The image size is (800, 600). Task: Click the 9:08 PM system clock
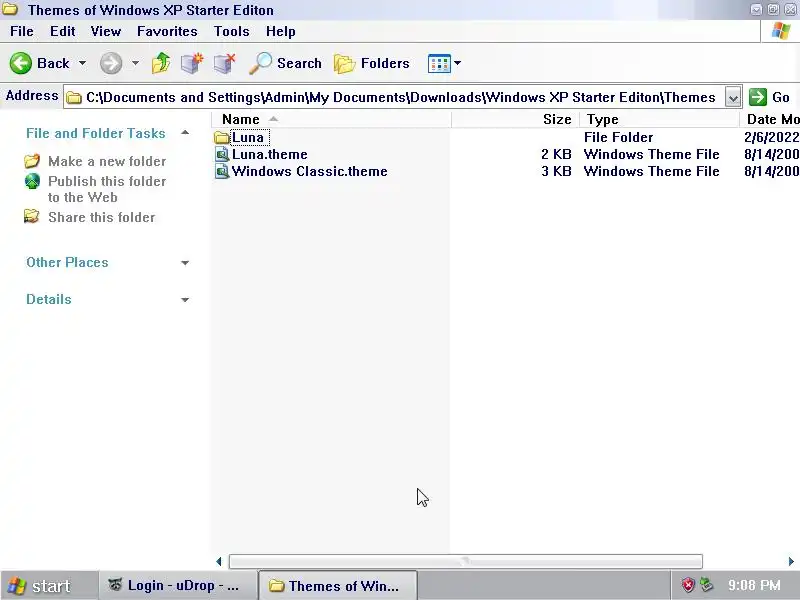click(754, 585)
